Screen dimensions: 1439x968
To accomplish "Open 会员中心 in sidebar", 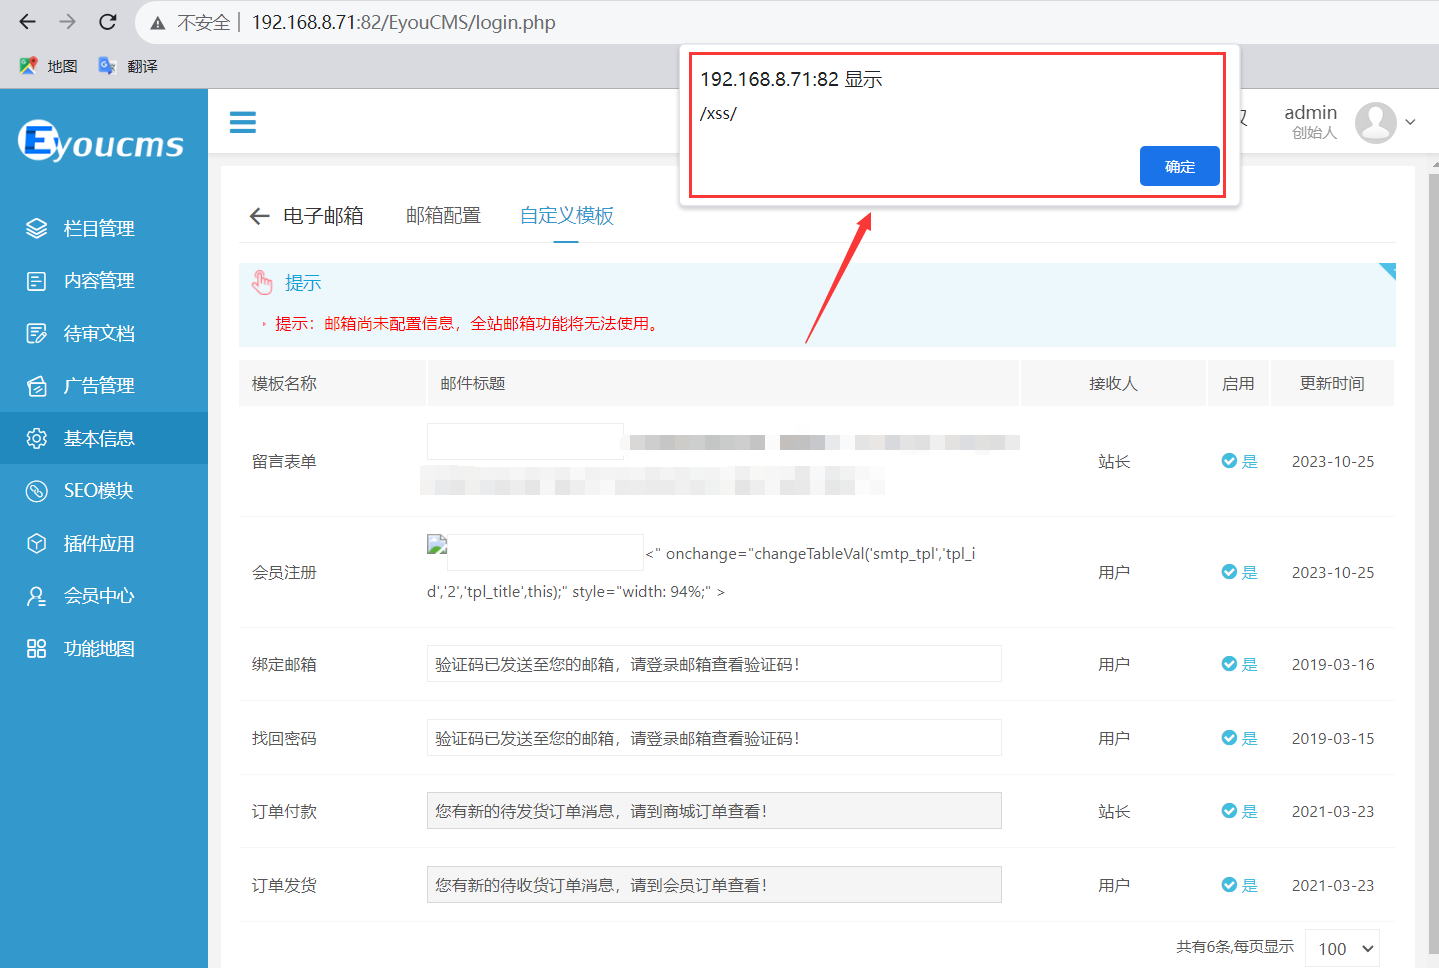I will point(104,596).
